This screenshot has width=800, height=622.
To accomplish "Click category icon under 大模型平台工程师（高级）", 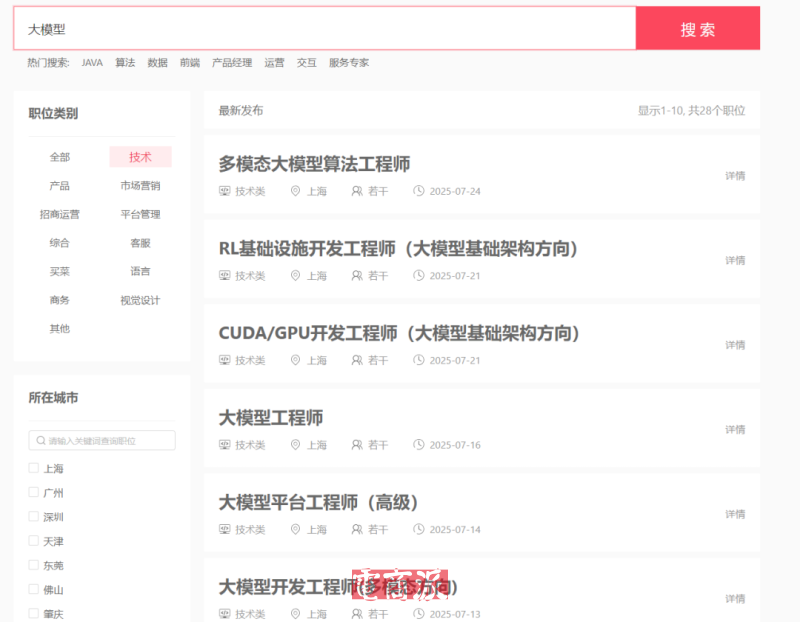I will click(224, 529).
